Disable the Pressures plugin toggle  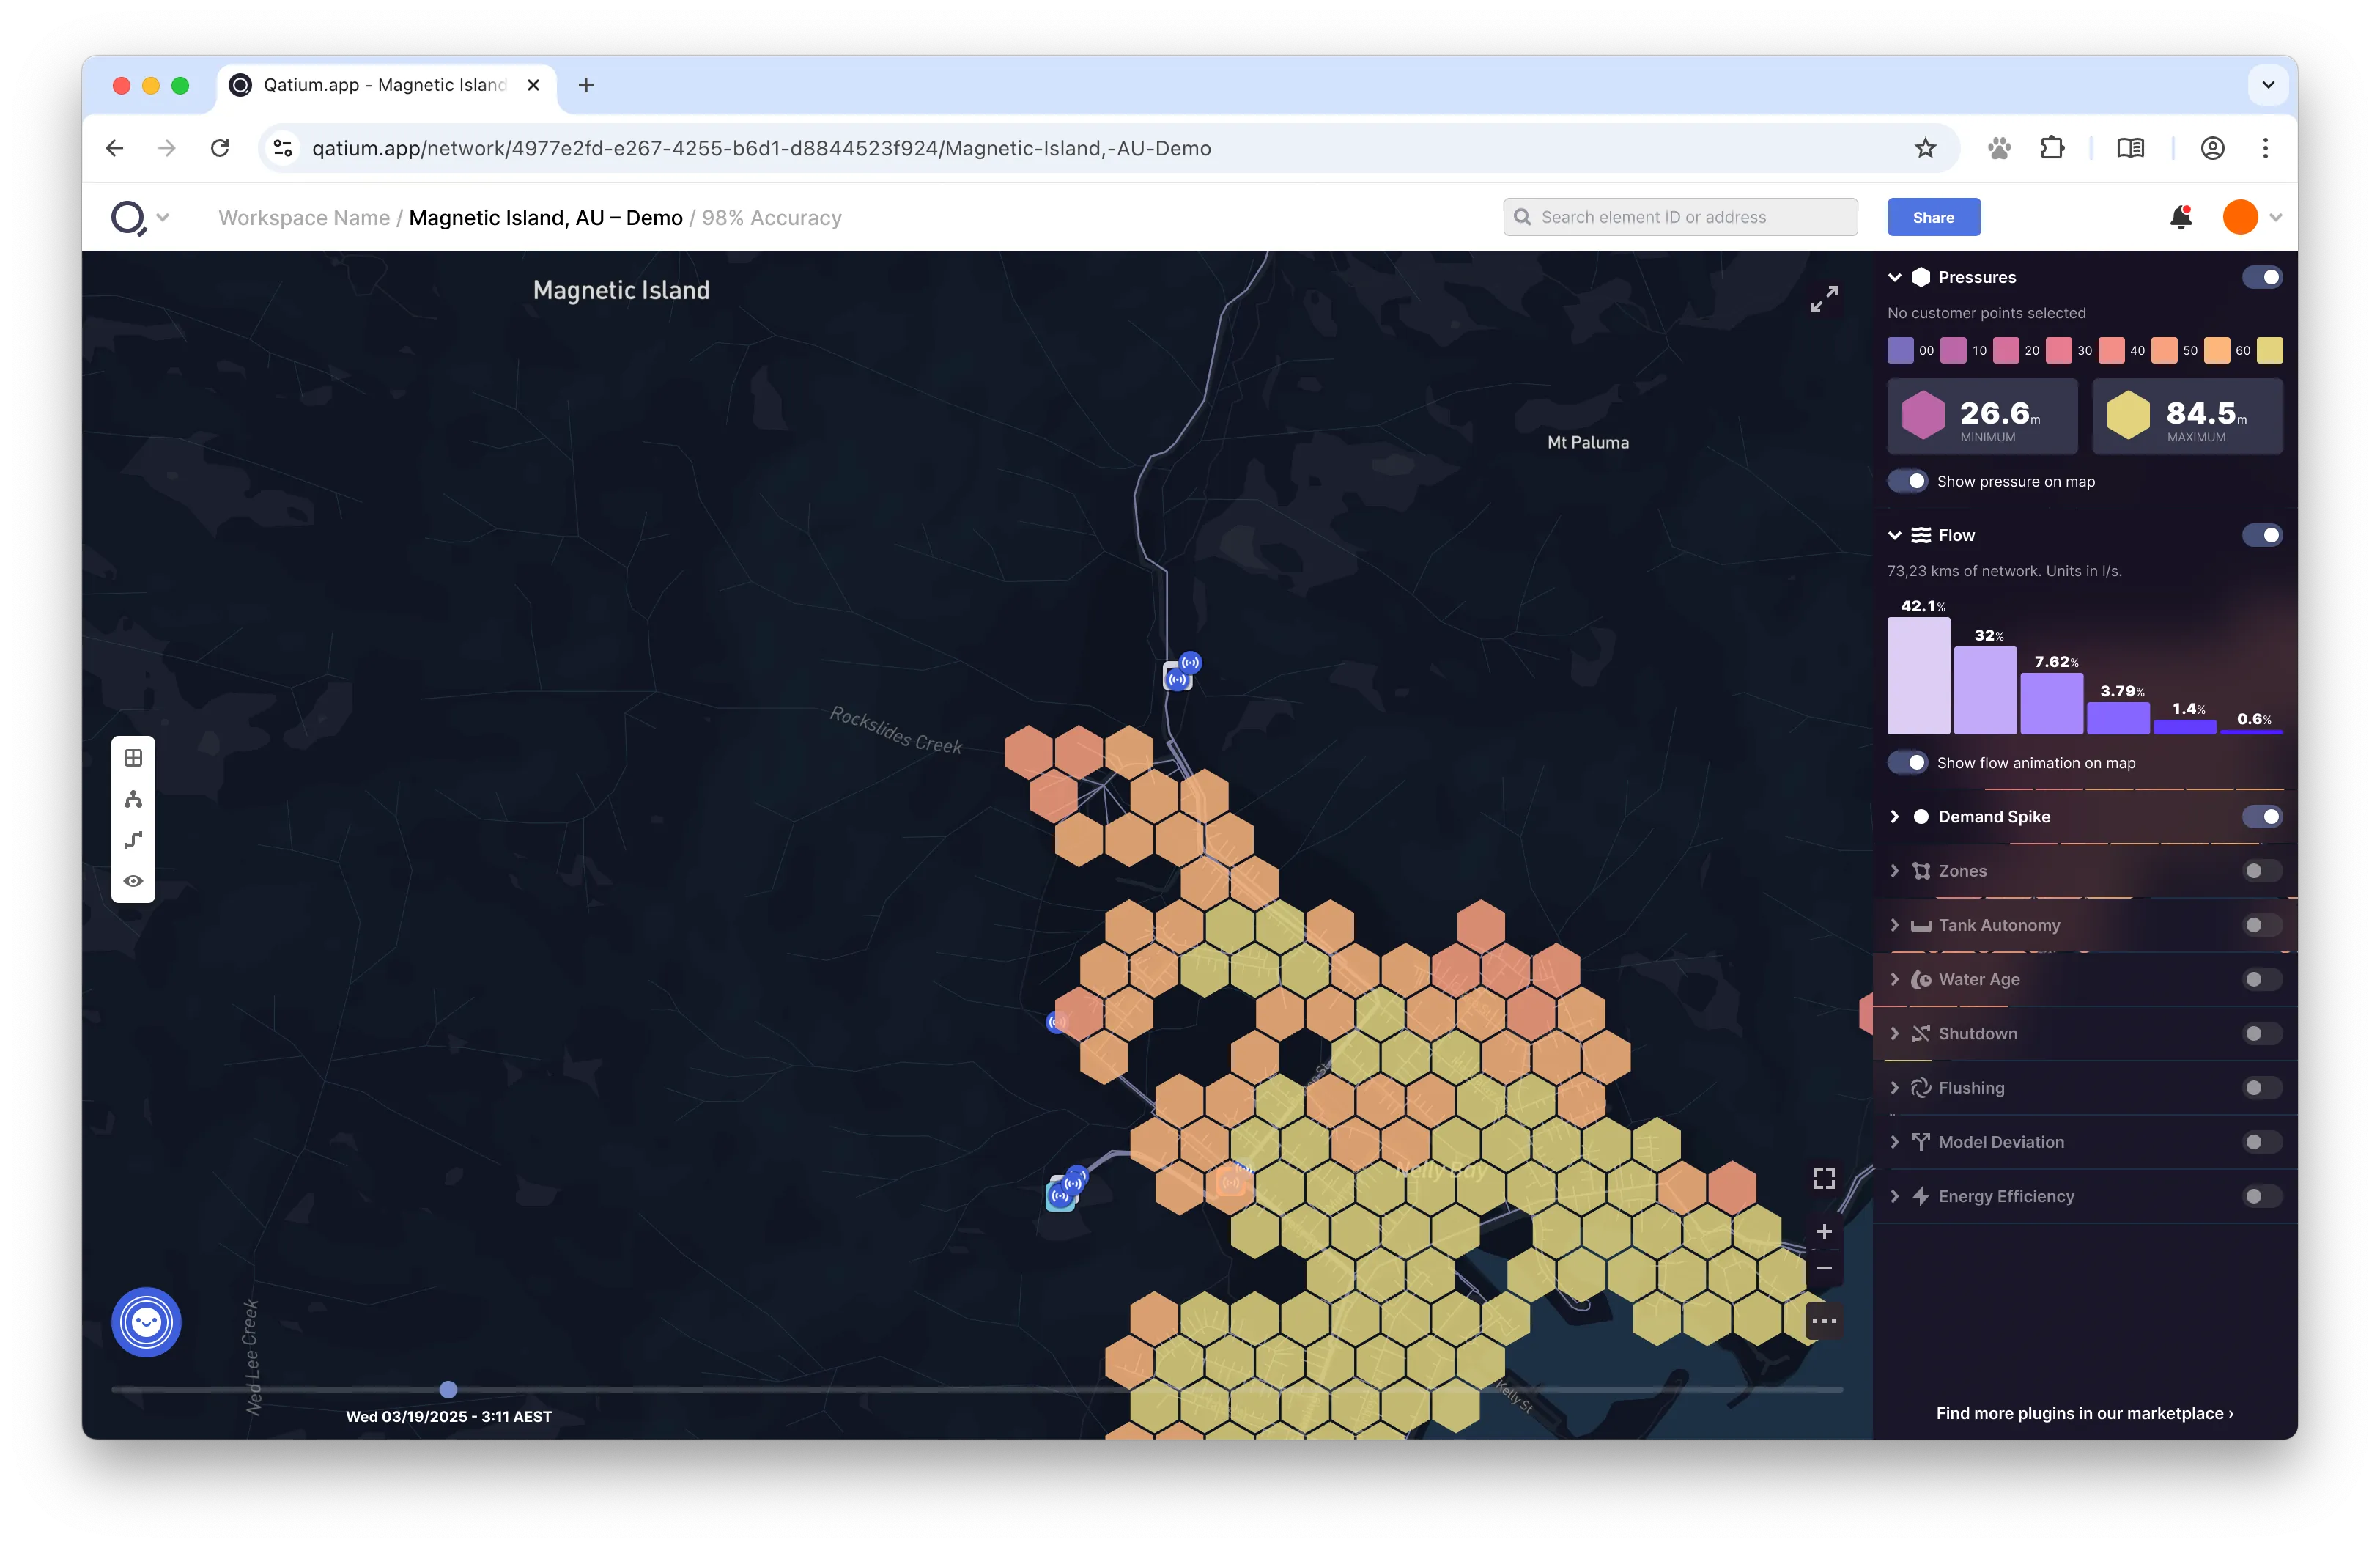pos(2261,277)
